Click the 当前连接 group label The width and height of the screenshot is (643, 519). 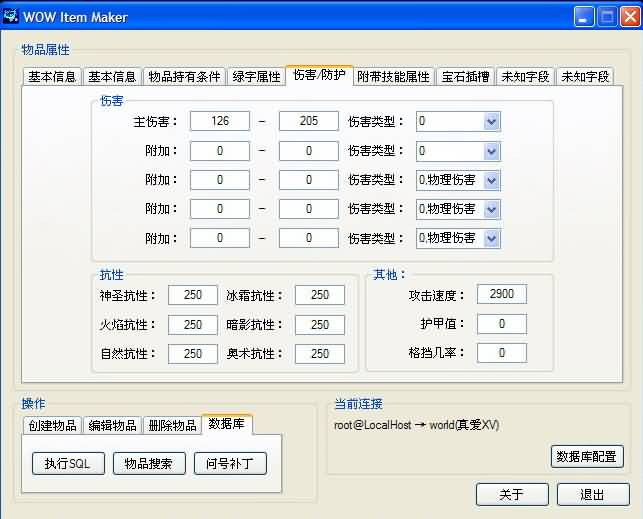(x=358, y=404)
